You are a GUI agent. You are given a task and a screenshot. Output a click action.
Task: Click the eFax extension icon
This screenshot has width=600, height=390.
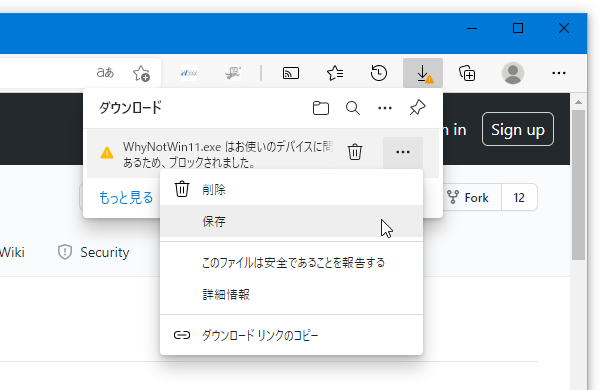tap(189, 73)
